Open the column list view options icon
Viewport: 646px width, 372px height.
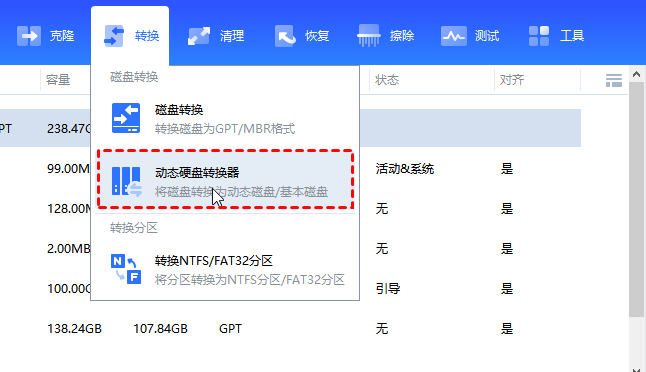click(614, 80)
